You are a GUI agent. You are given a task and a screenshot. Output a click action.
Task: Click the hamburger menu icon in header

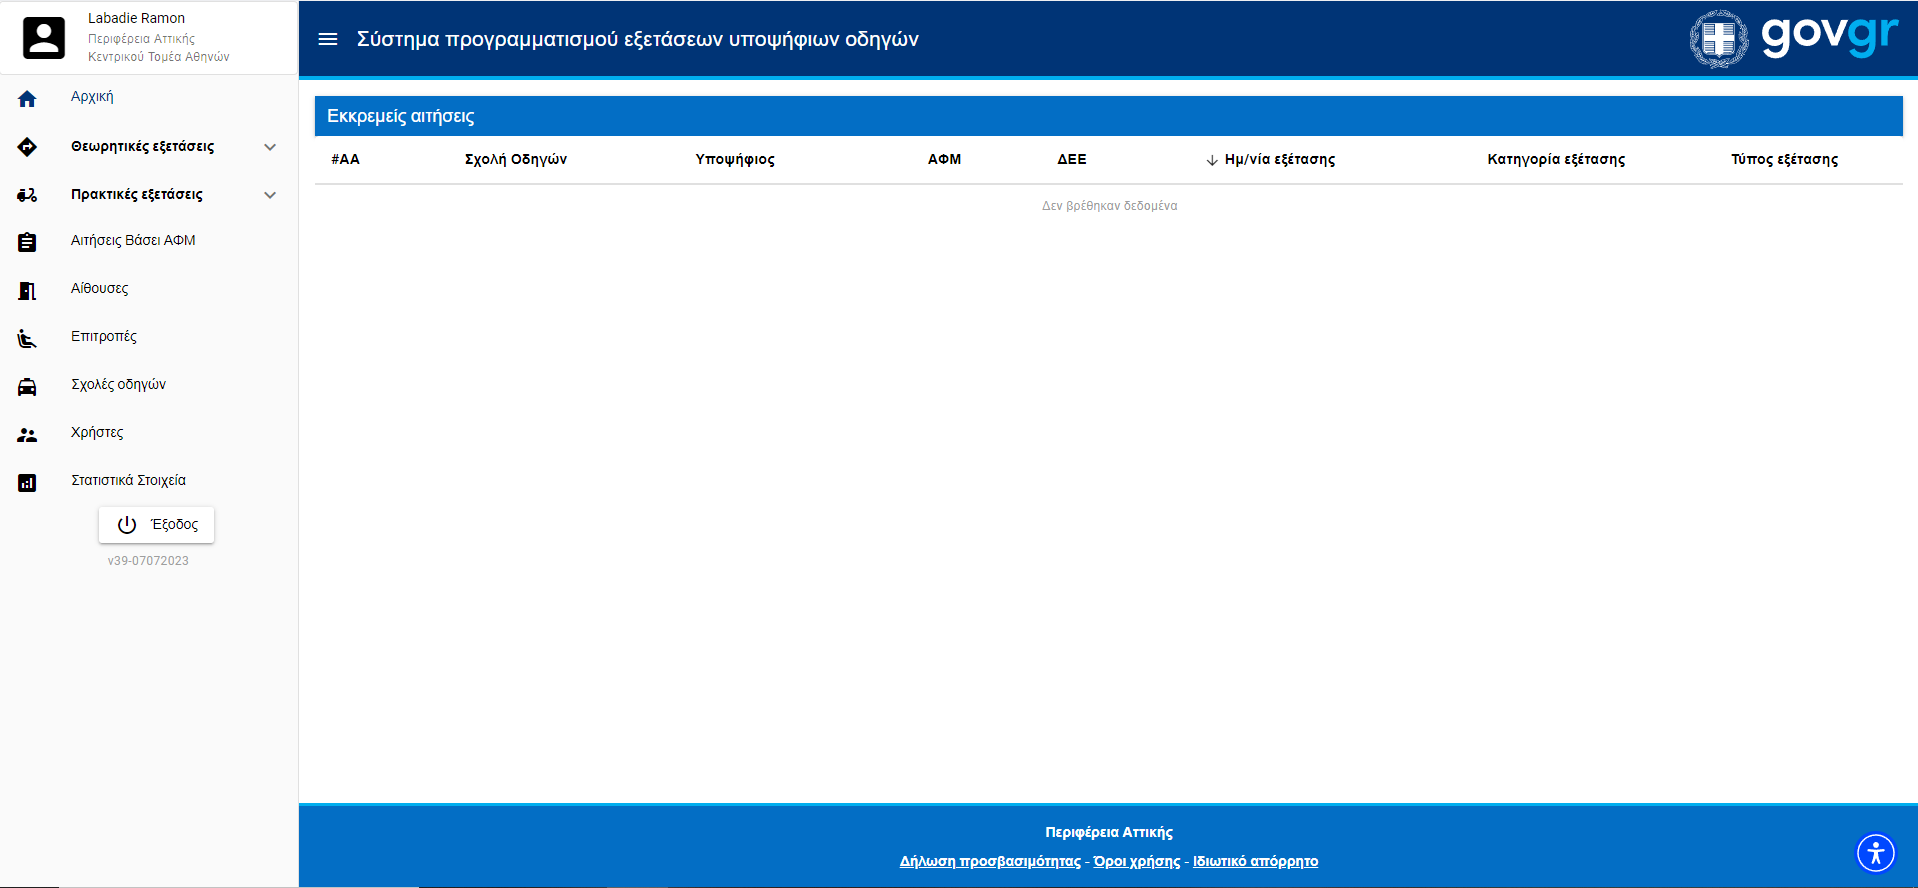pyautogui.click(x=327, y=39)
